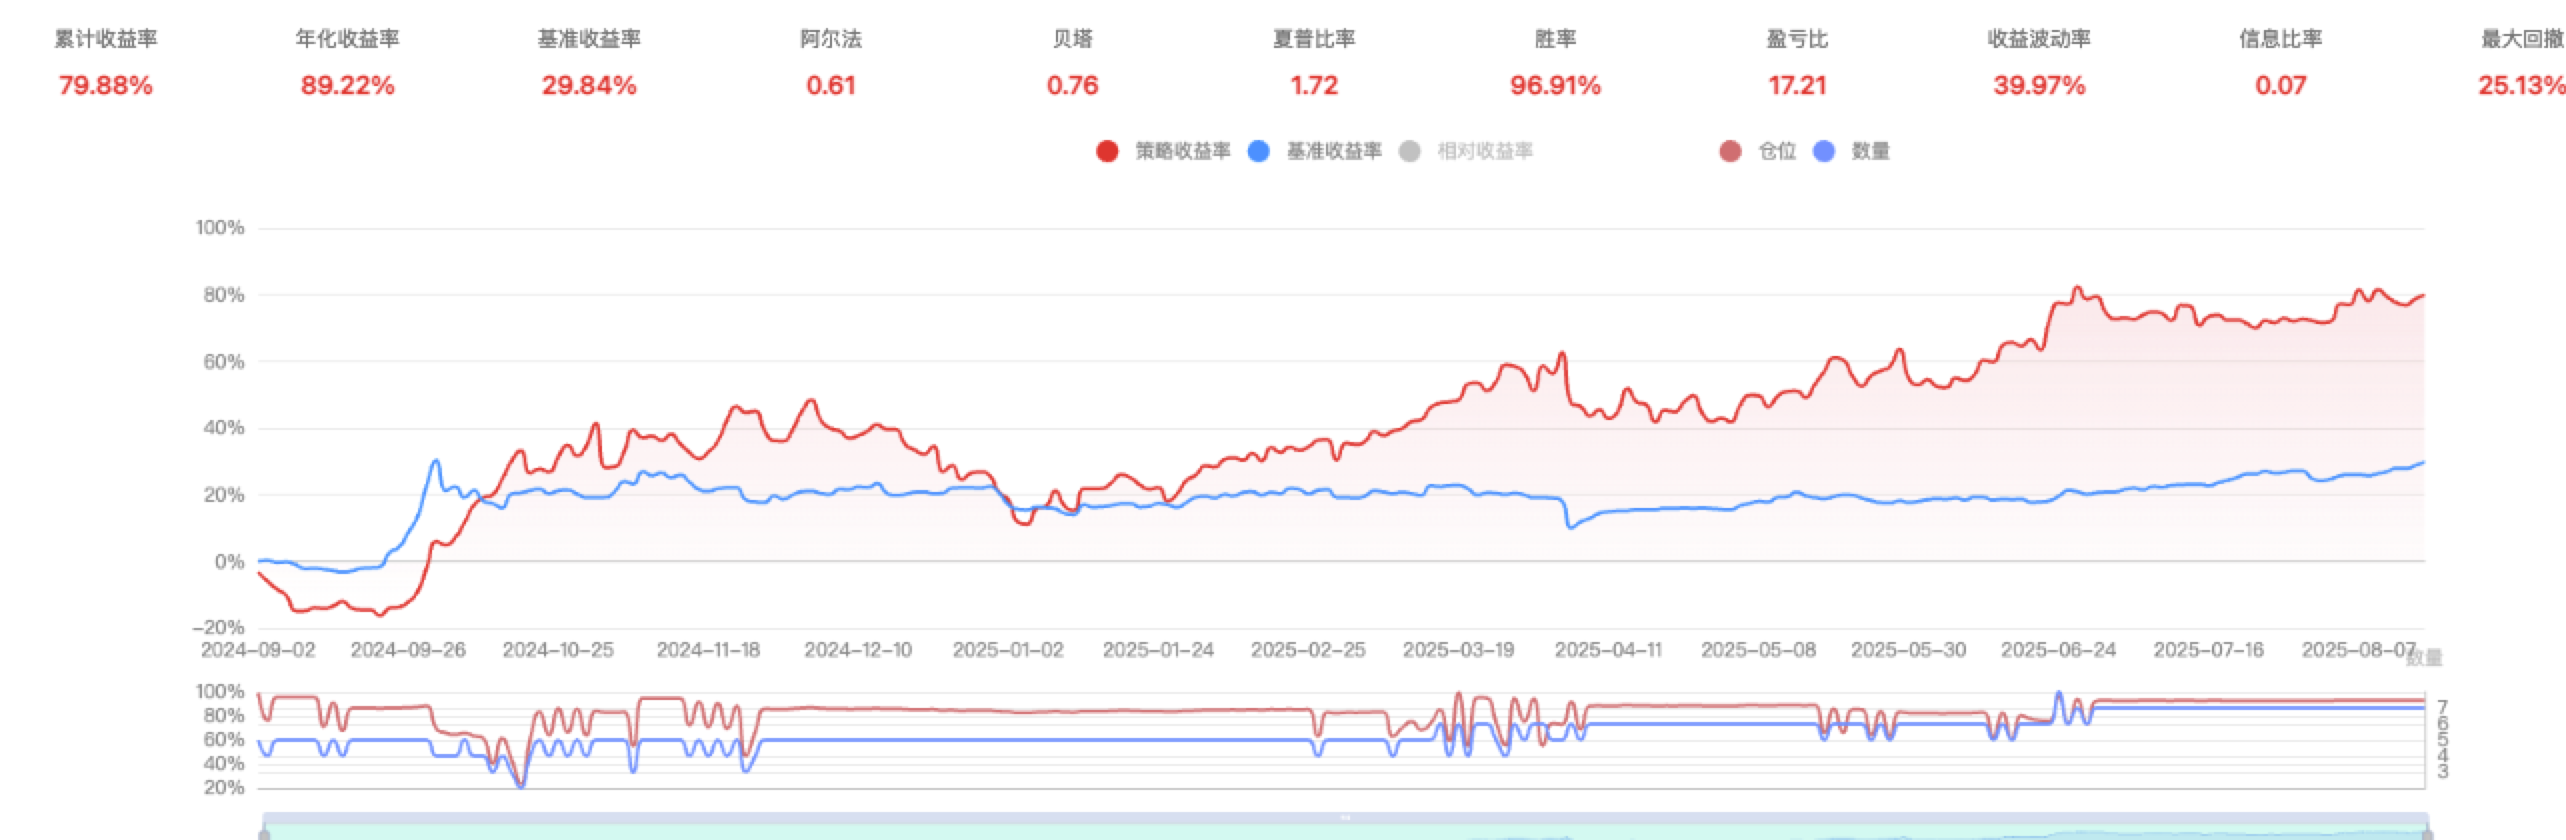Image resolution: width=2566 pixels, height=840 pixels.
Task: Click the 2025-01-02 date axis label
Action: pyautogui.click(x=1008, y=650)
